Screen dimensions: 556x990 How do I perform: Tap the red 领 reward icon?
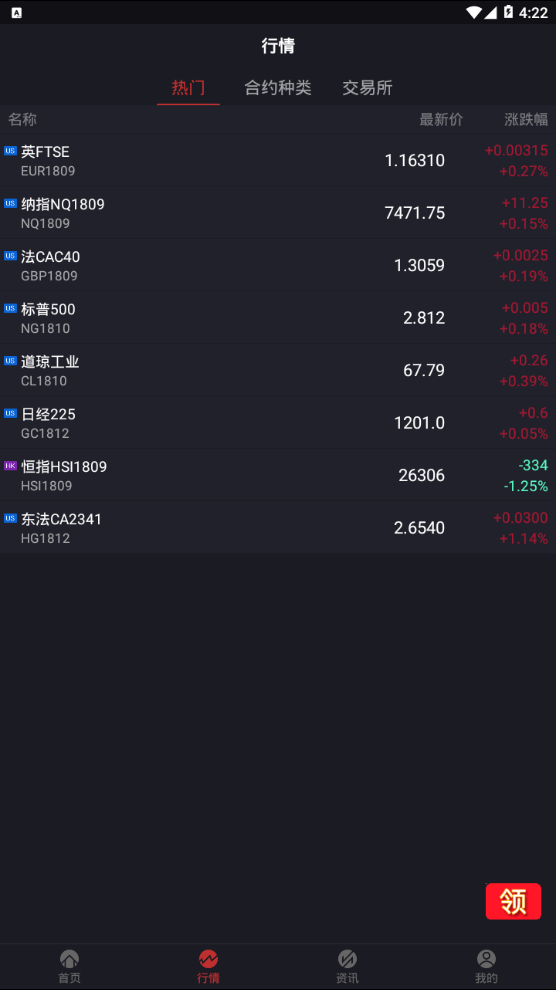513,901
